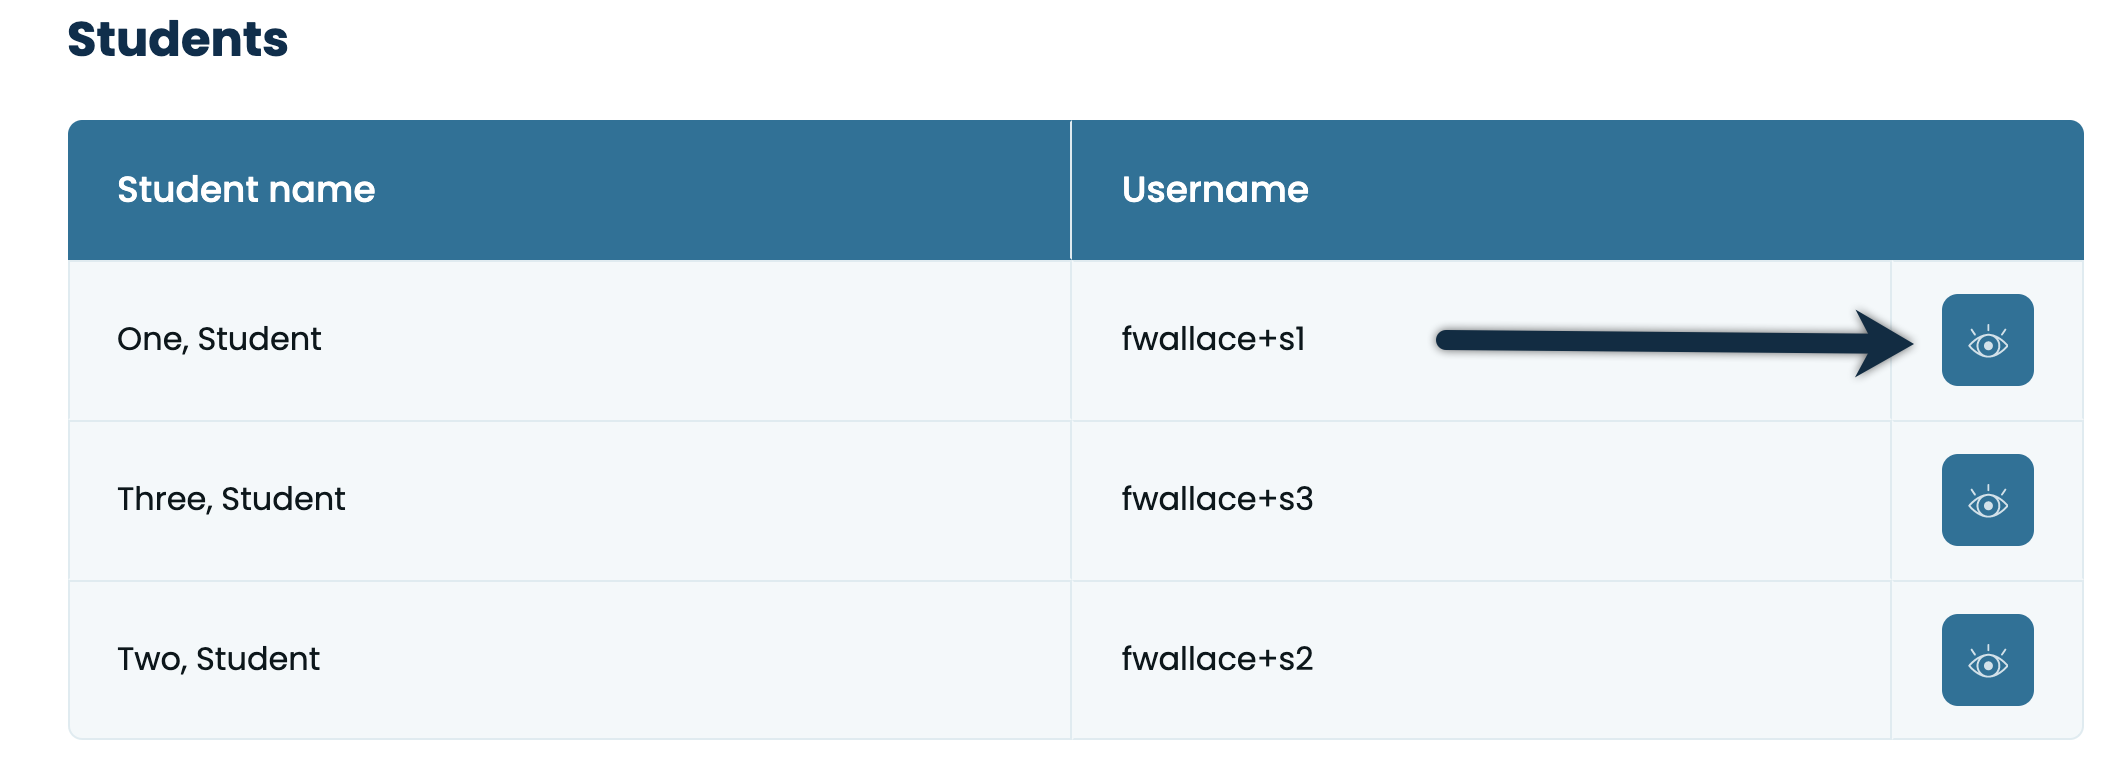Viewport: 2118px width, 780px height.
Task: Click the Students page heading
Action: click(x=178, y=40)
